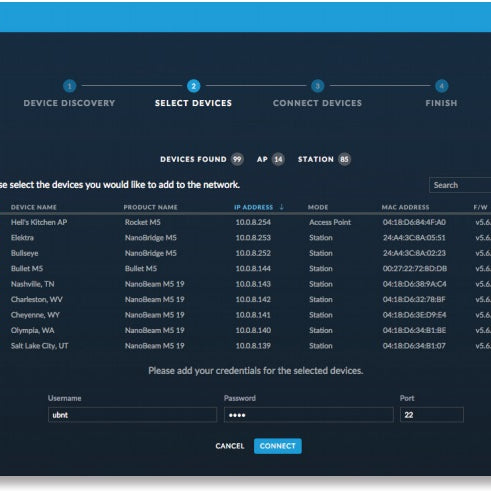The image size is (491, 491).
Task: Select the Olympia, WA device row
Action: click(245, 330)
